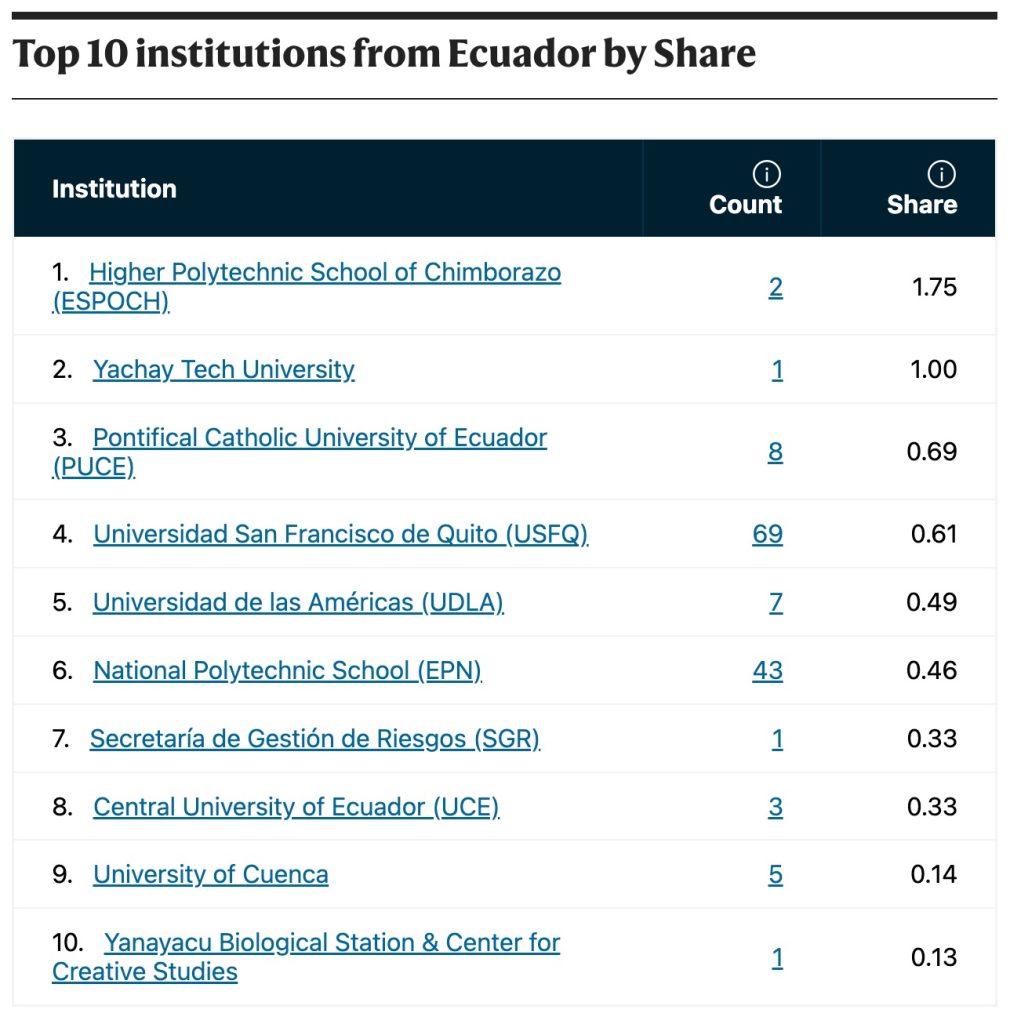Click count 43 for EPN
This screenshot has height=1024, width=1010.
[x=767, y=671]
